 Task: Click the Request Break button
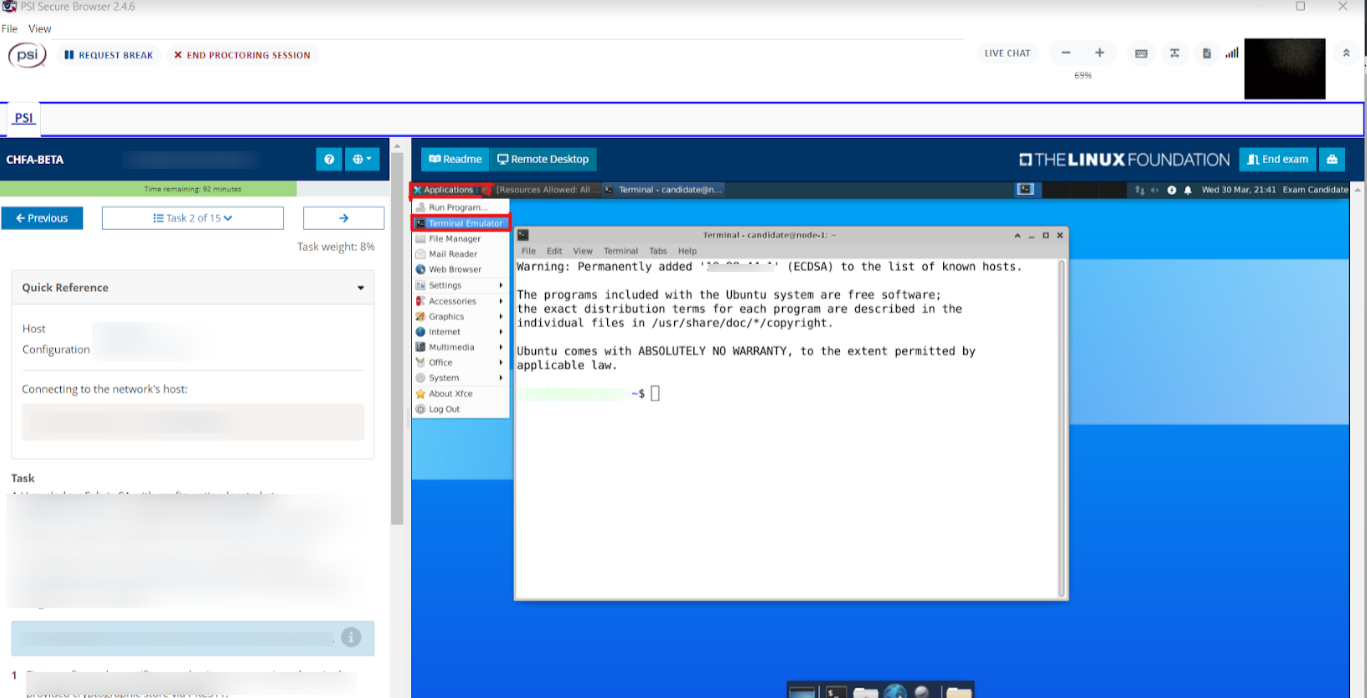(109, 55)
